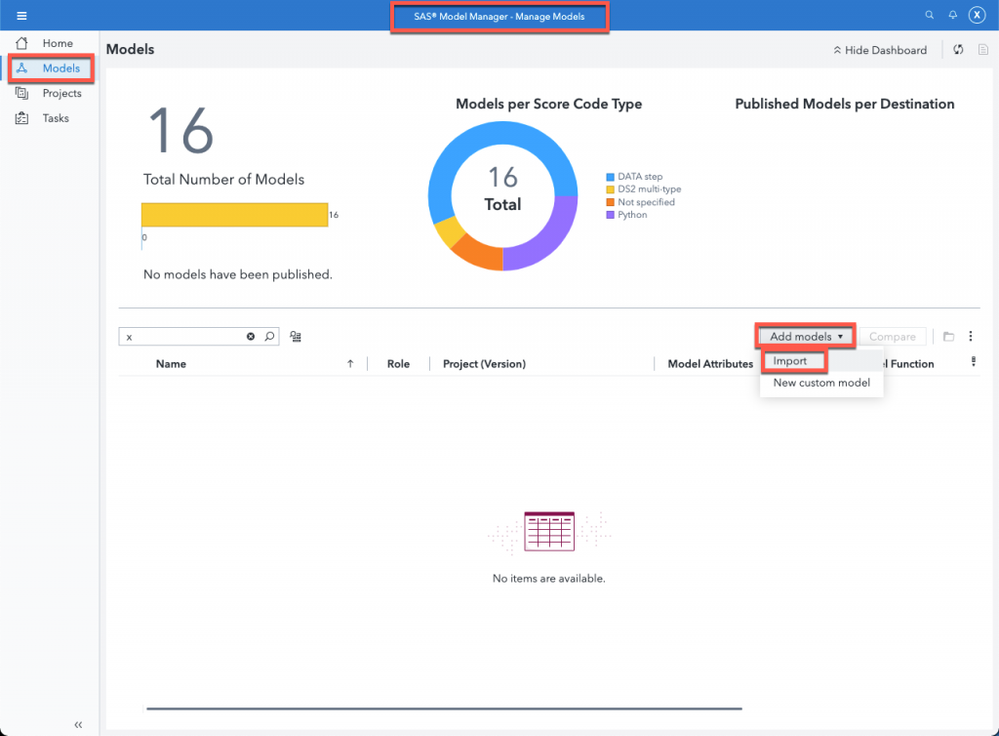Click Not specified orange legend swatch

pyautogui.click(x=610, y=202)
